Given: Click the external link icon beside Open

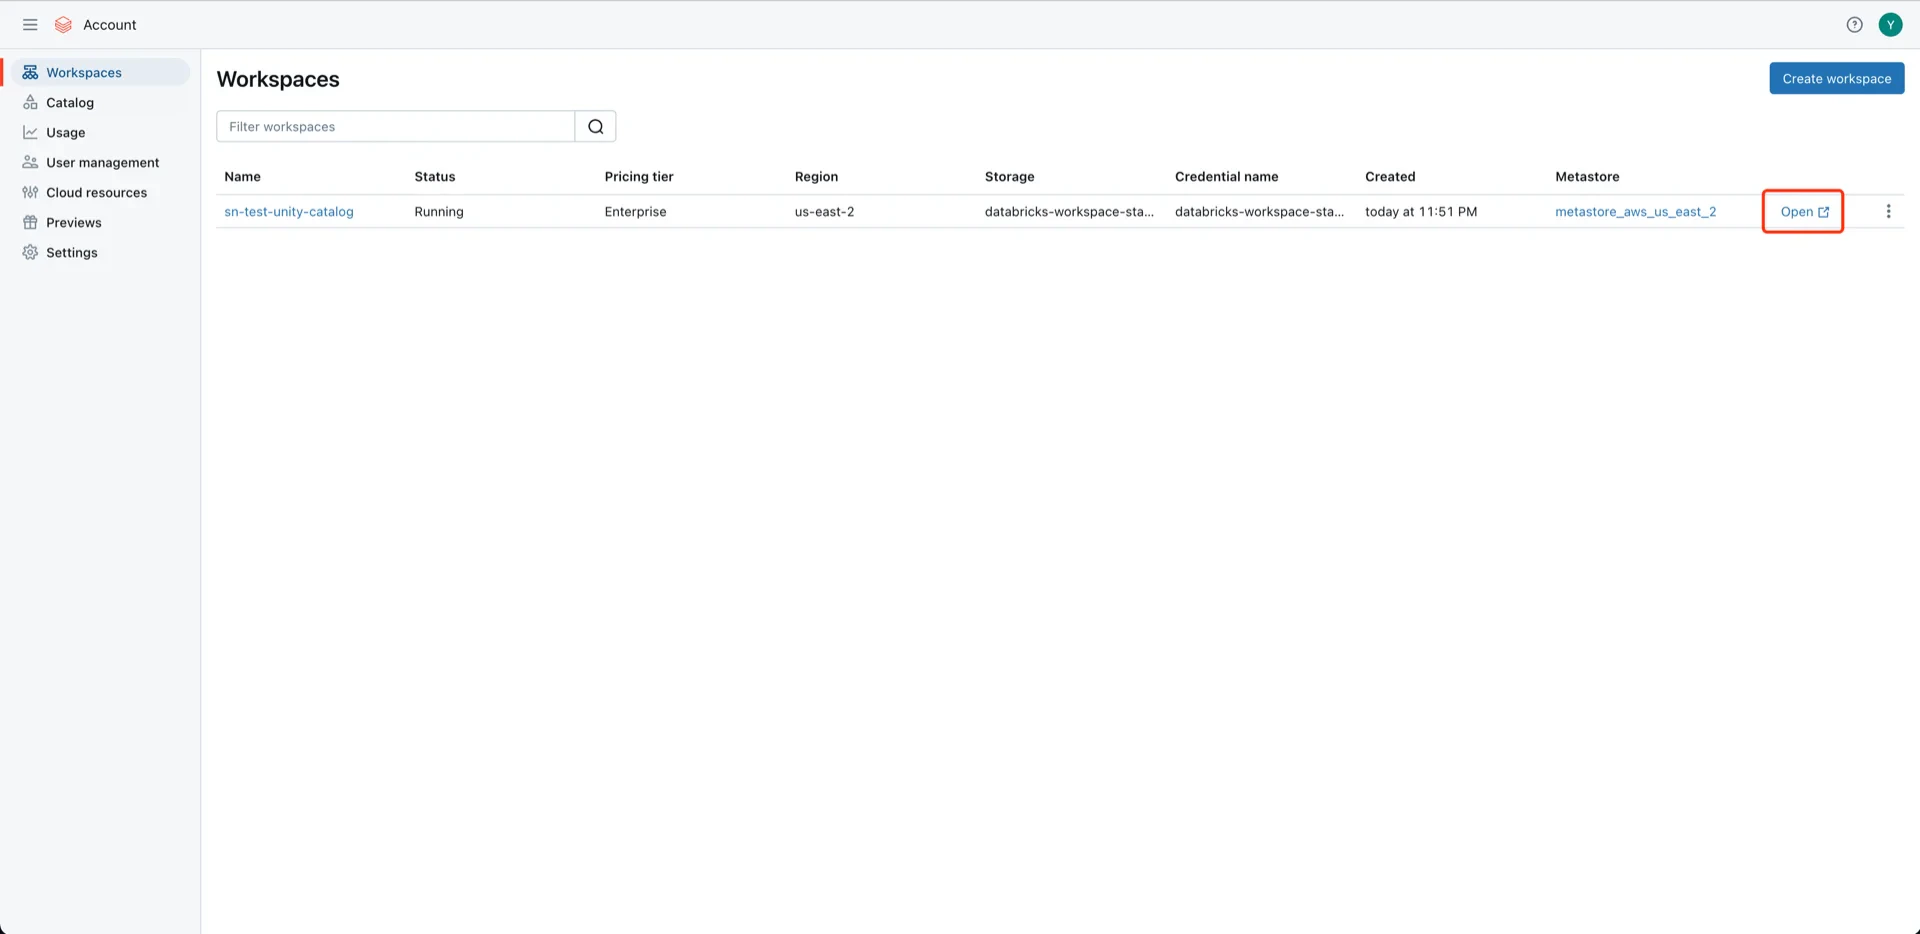Looking at the screenshot, I should coord(1823,212).
